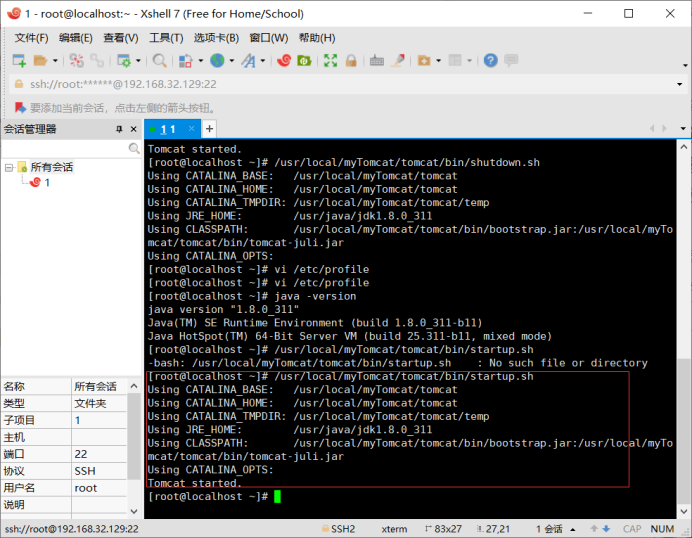
Task: Click the SSH2 status bar entry
Action: [x=338, y=529]
